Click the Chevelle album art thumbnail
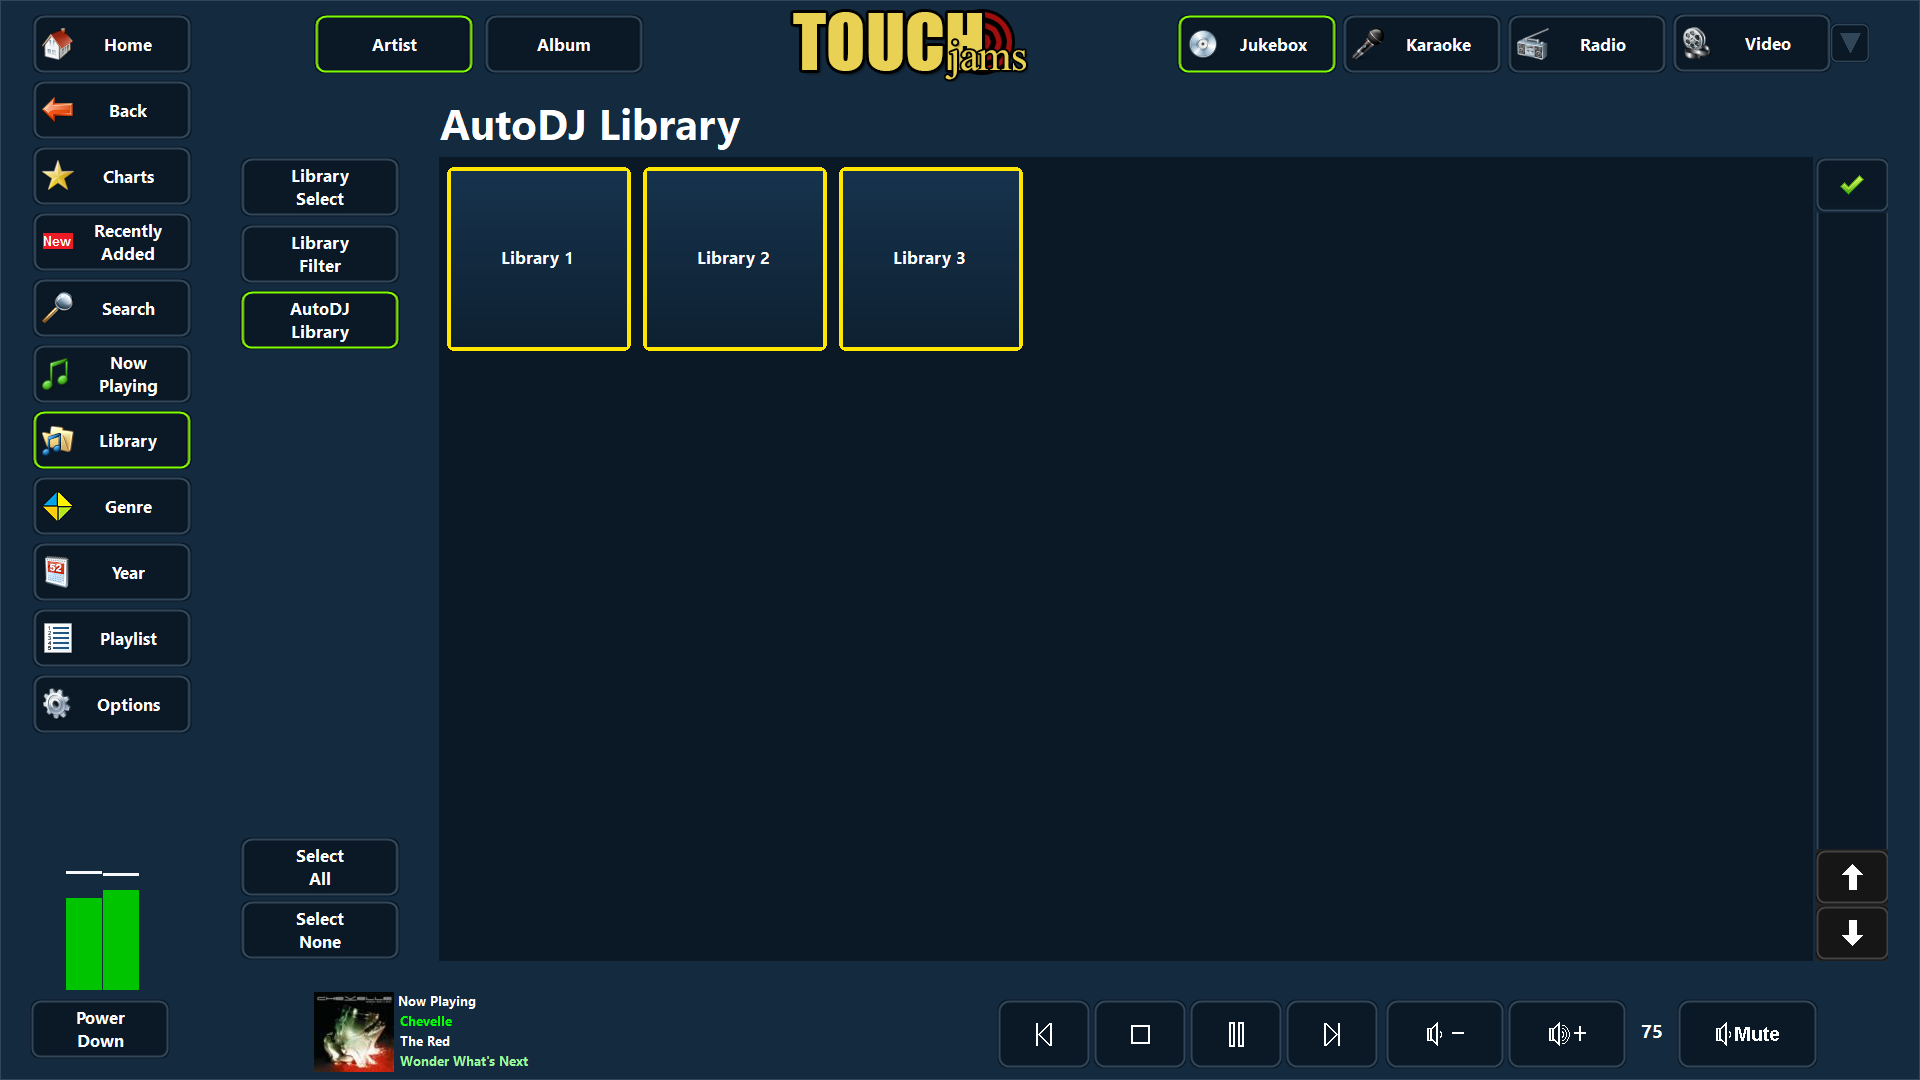 tap(352, 1031)
